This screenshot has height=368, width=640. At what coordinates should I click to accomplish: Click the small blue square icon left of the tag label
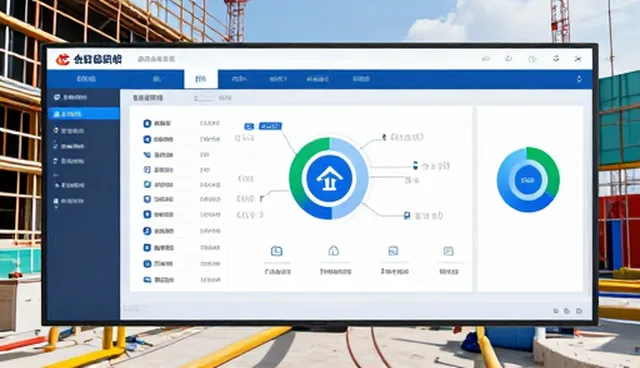click(x=249, y=126)
